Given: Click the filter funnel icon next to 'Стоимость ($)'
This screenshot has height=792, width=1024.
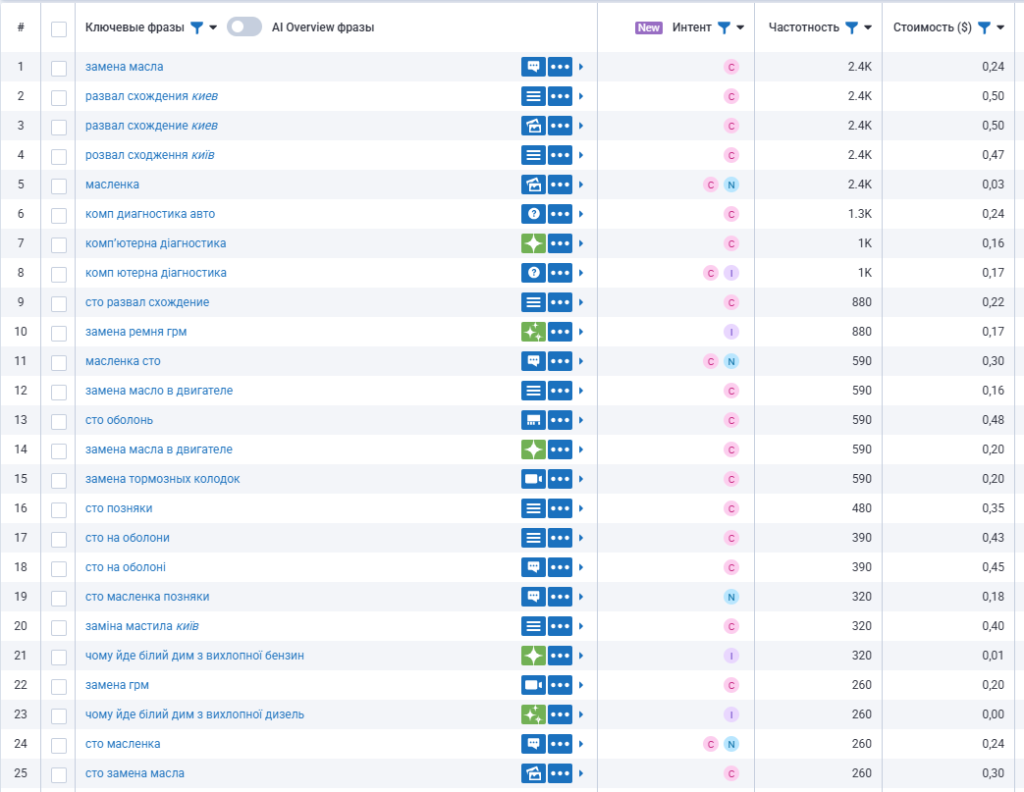Looking at the screenshot, I should click(984, 28).
